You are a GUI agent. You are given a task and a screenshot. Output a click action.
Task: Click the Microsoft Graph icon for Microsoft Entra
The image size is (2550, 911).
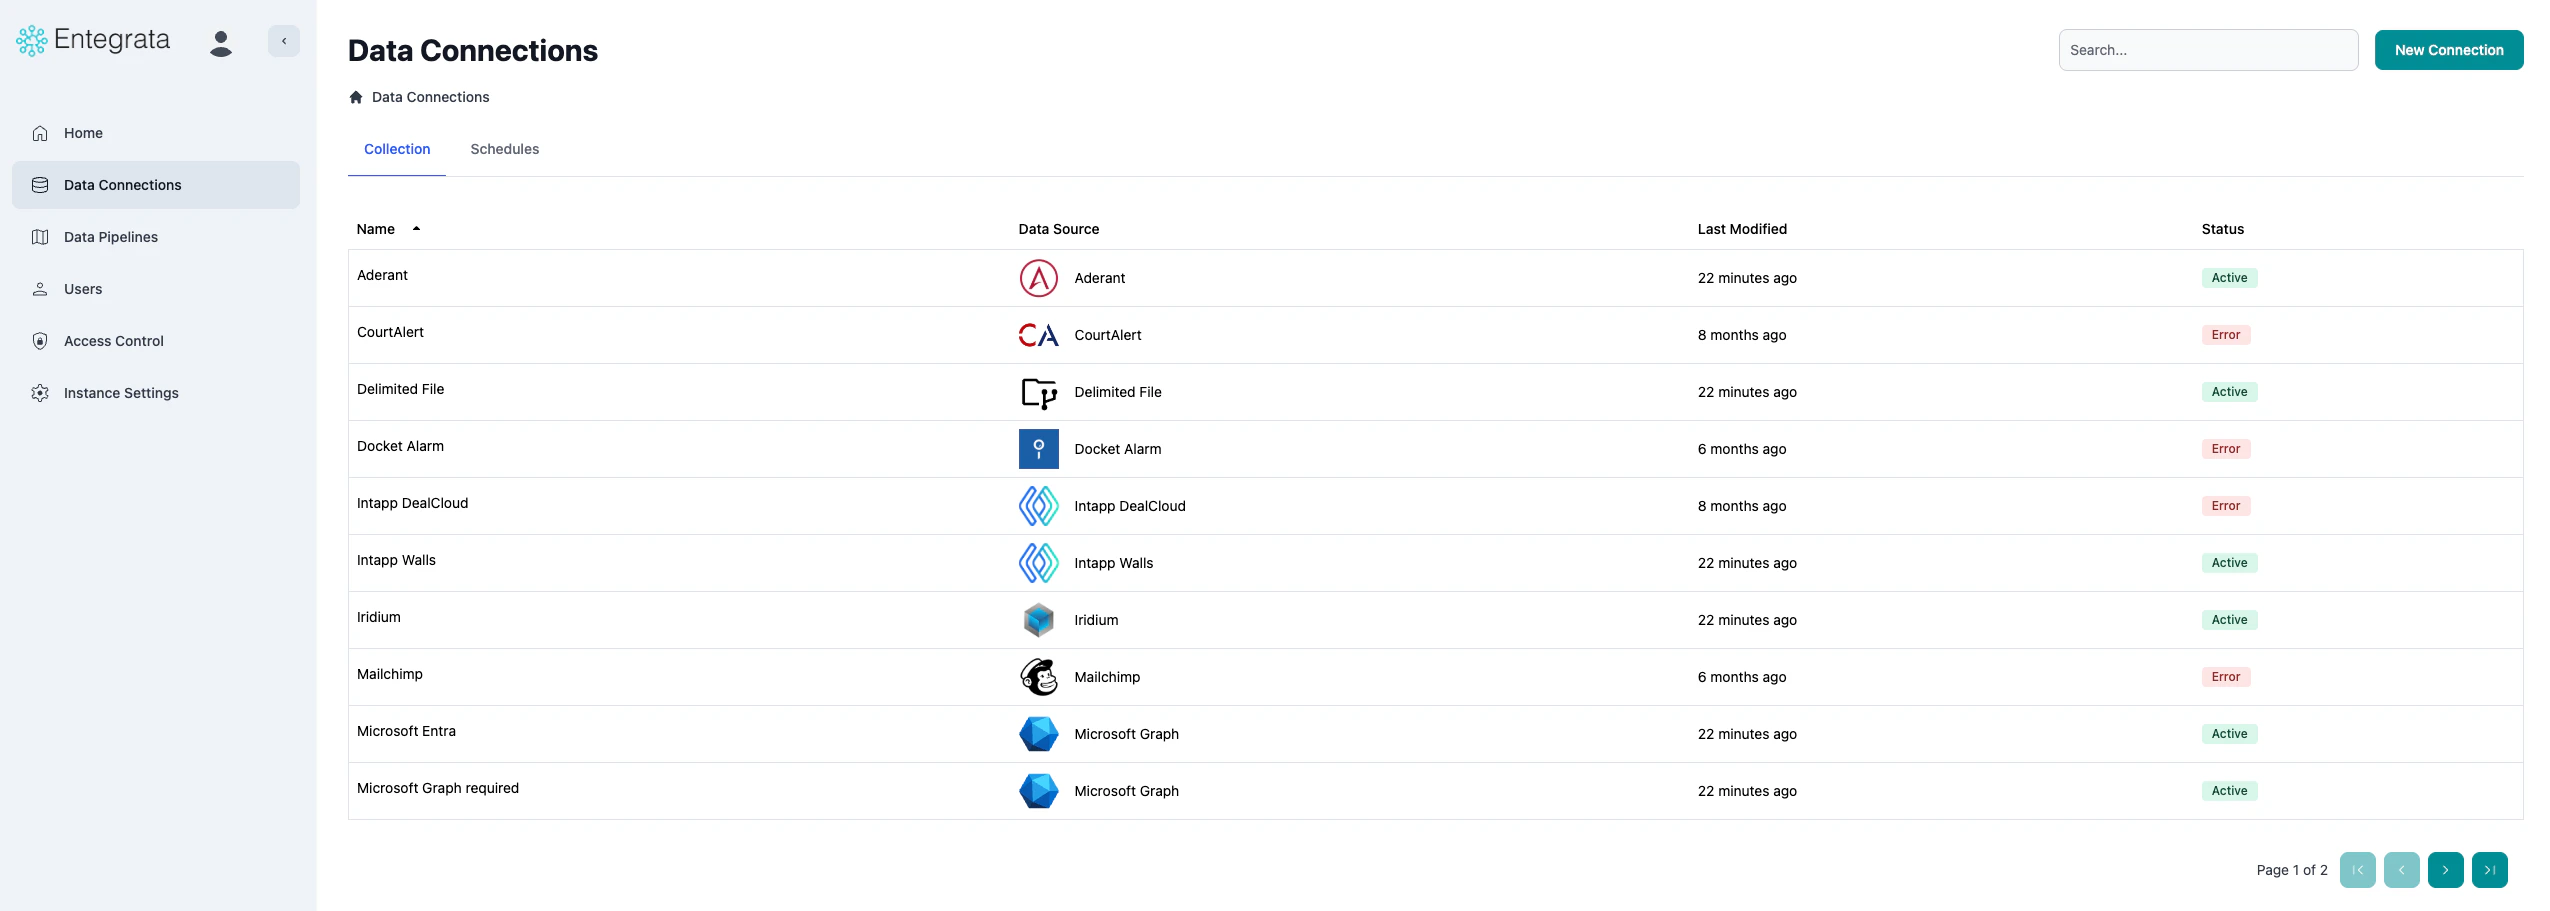tap(1038, 733)
